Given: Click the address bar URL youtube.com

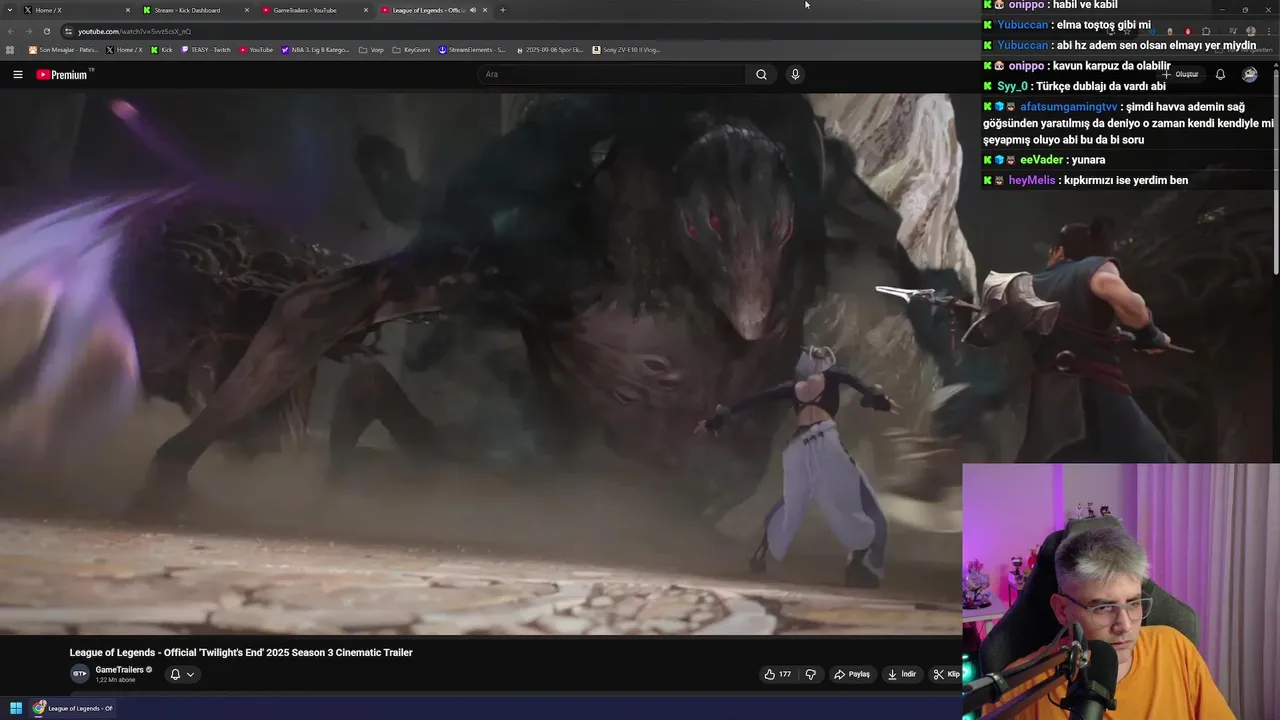Looking at the screenshot, I should [134, 31].
